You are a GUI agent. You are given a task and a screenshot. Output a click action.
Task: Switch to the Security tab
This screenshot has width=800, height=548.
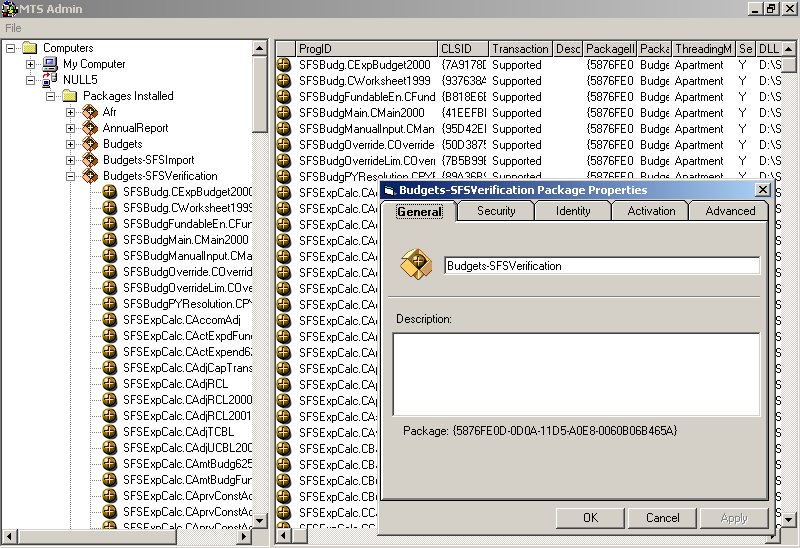496,211
